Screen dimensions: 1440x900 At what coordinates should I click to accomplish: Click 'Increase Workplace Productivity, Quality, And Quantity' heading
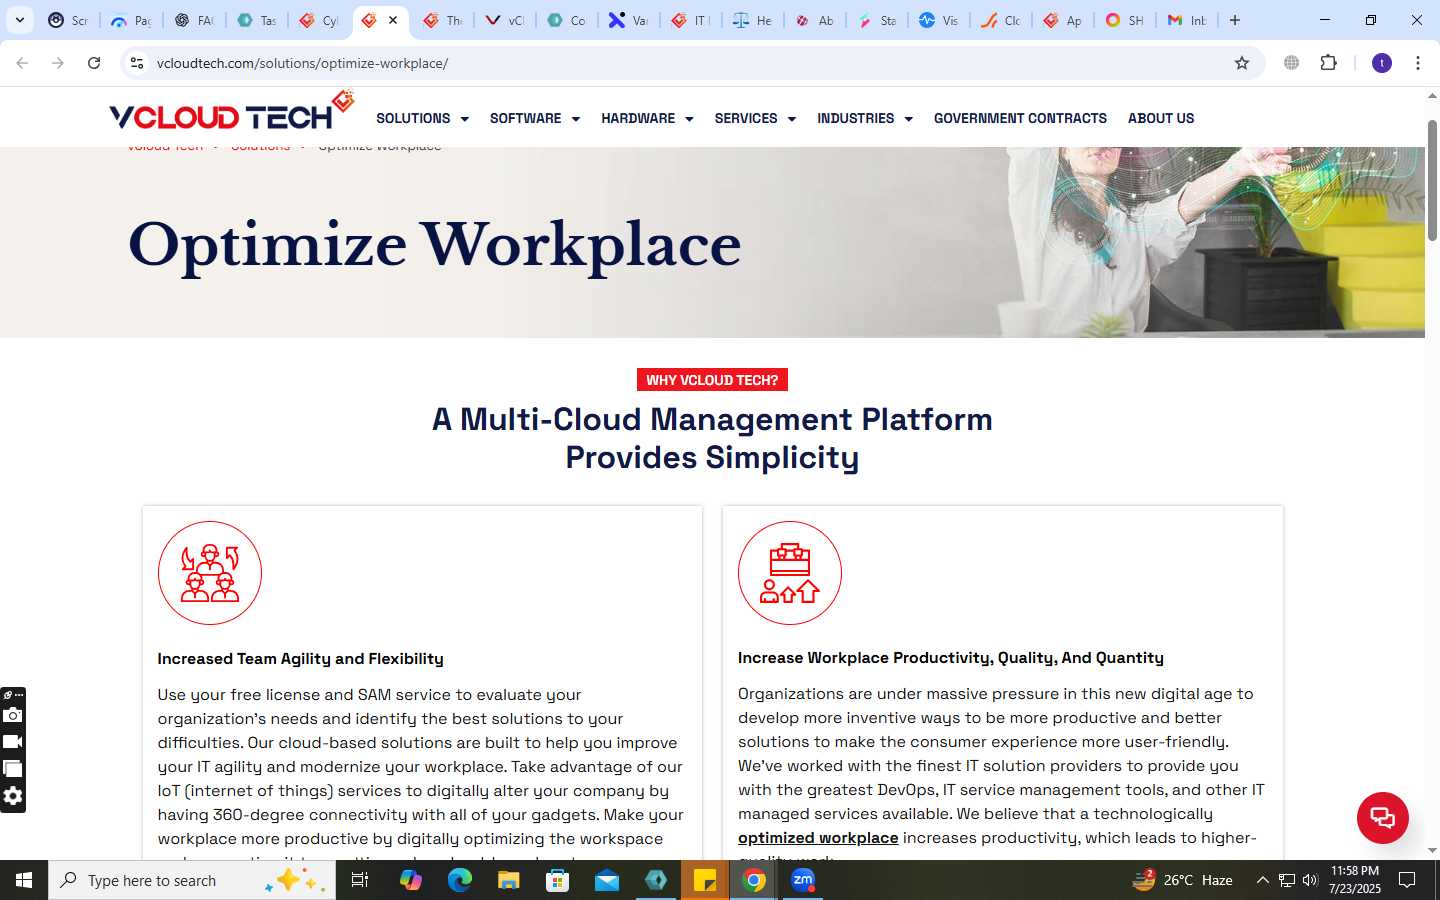coord(951,657)
